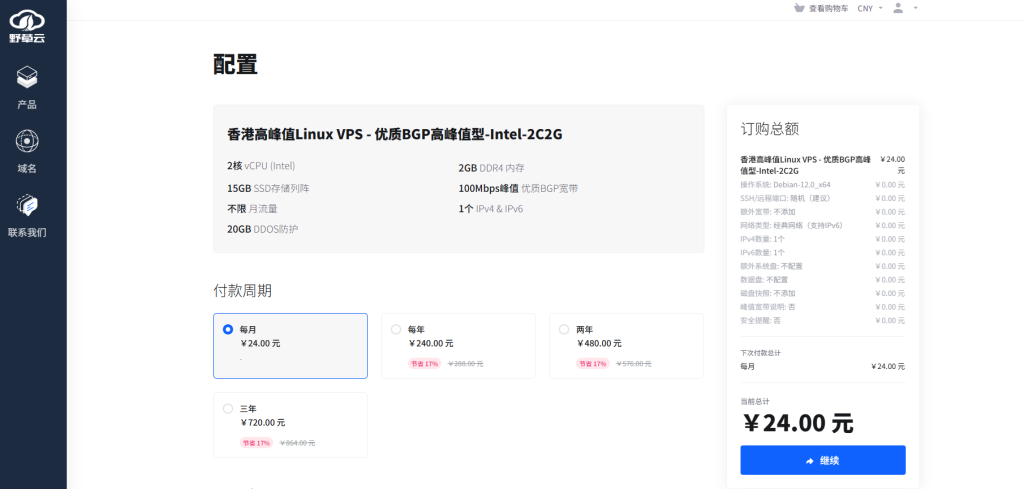This screenshot has height=489, width=1024.
Task: Select the 三年 three-year billing radio
Action: (x=228, y=408)
